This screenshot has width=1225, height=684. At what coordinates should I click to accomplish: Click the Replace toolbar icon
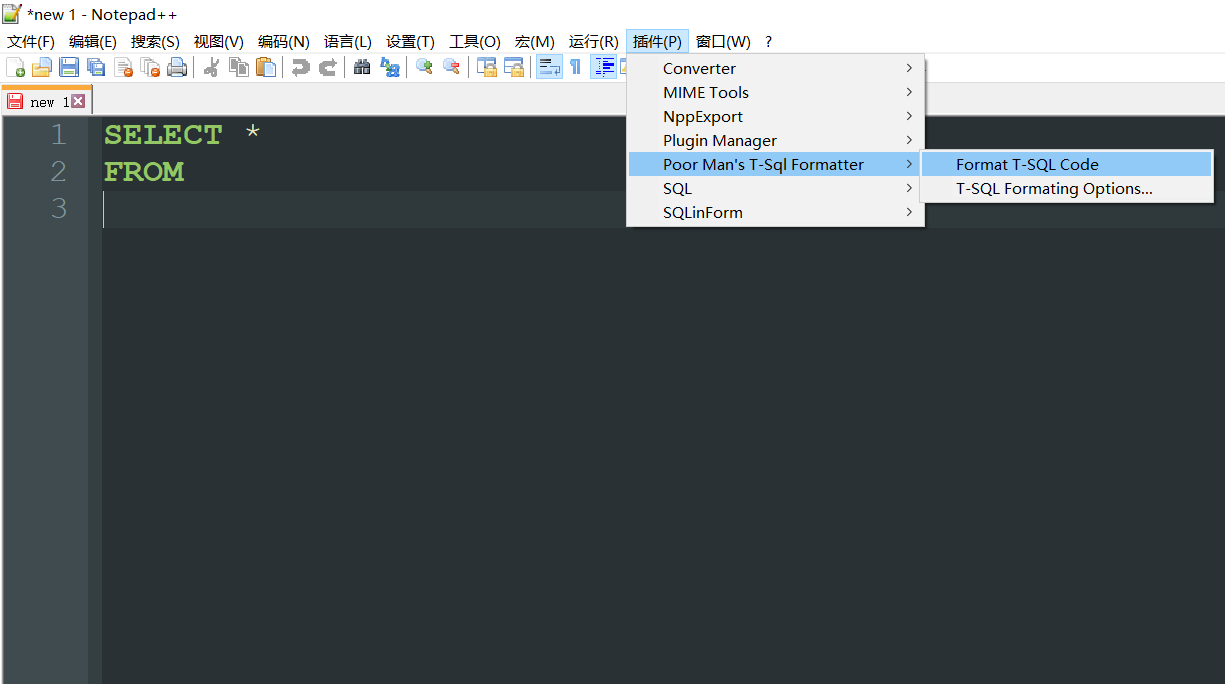pyautogui.click(x=390, y=67)
